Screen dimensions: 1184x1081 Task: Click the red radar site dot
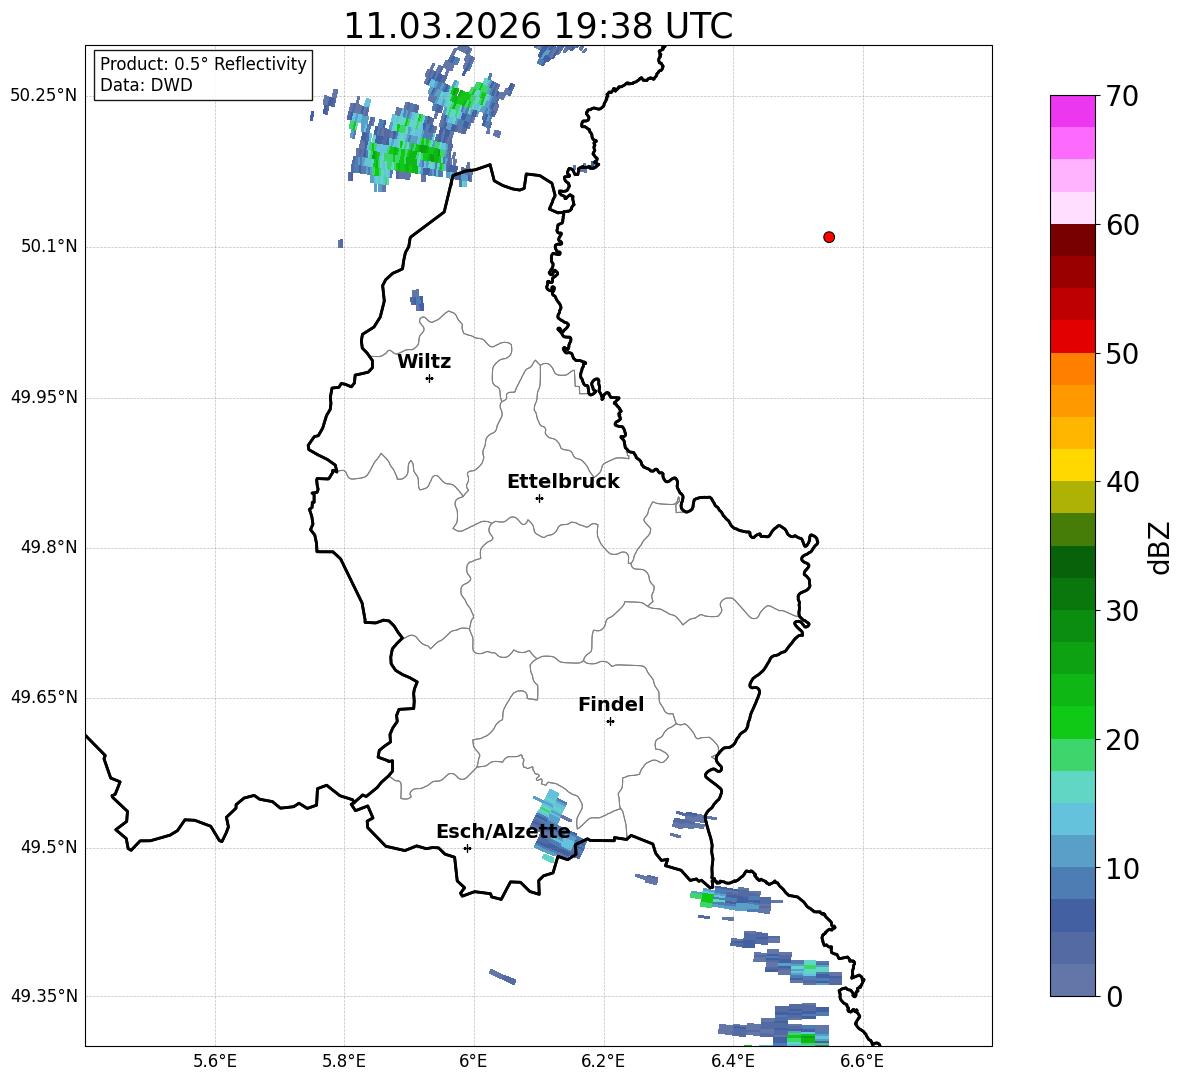tap(829, 237)
